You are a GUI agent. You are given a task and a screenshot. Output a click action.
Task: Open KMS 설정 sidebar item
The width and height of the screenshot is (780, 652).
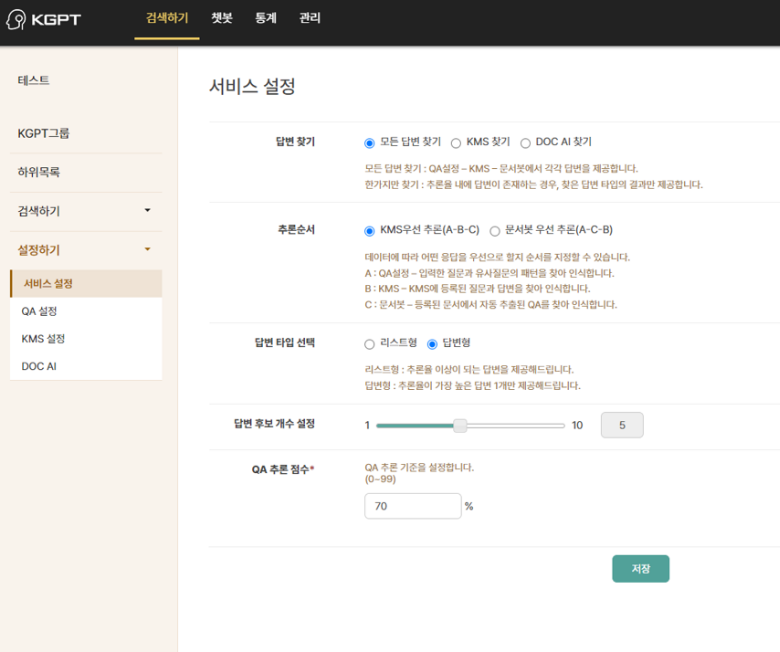tap(43, 339)
